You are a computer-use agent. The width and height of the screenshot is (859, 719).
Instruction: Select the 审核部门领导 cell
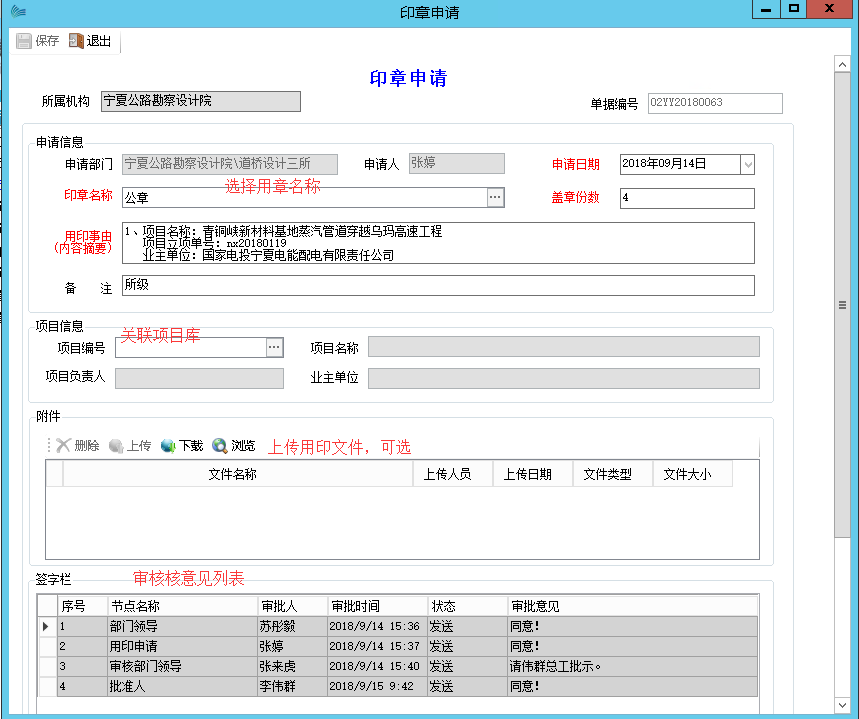point(182,666)
